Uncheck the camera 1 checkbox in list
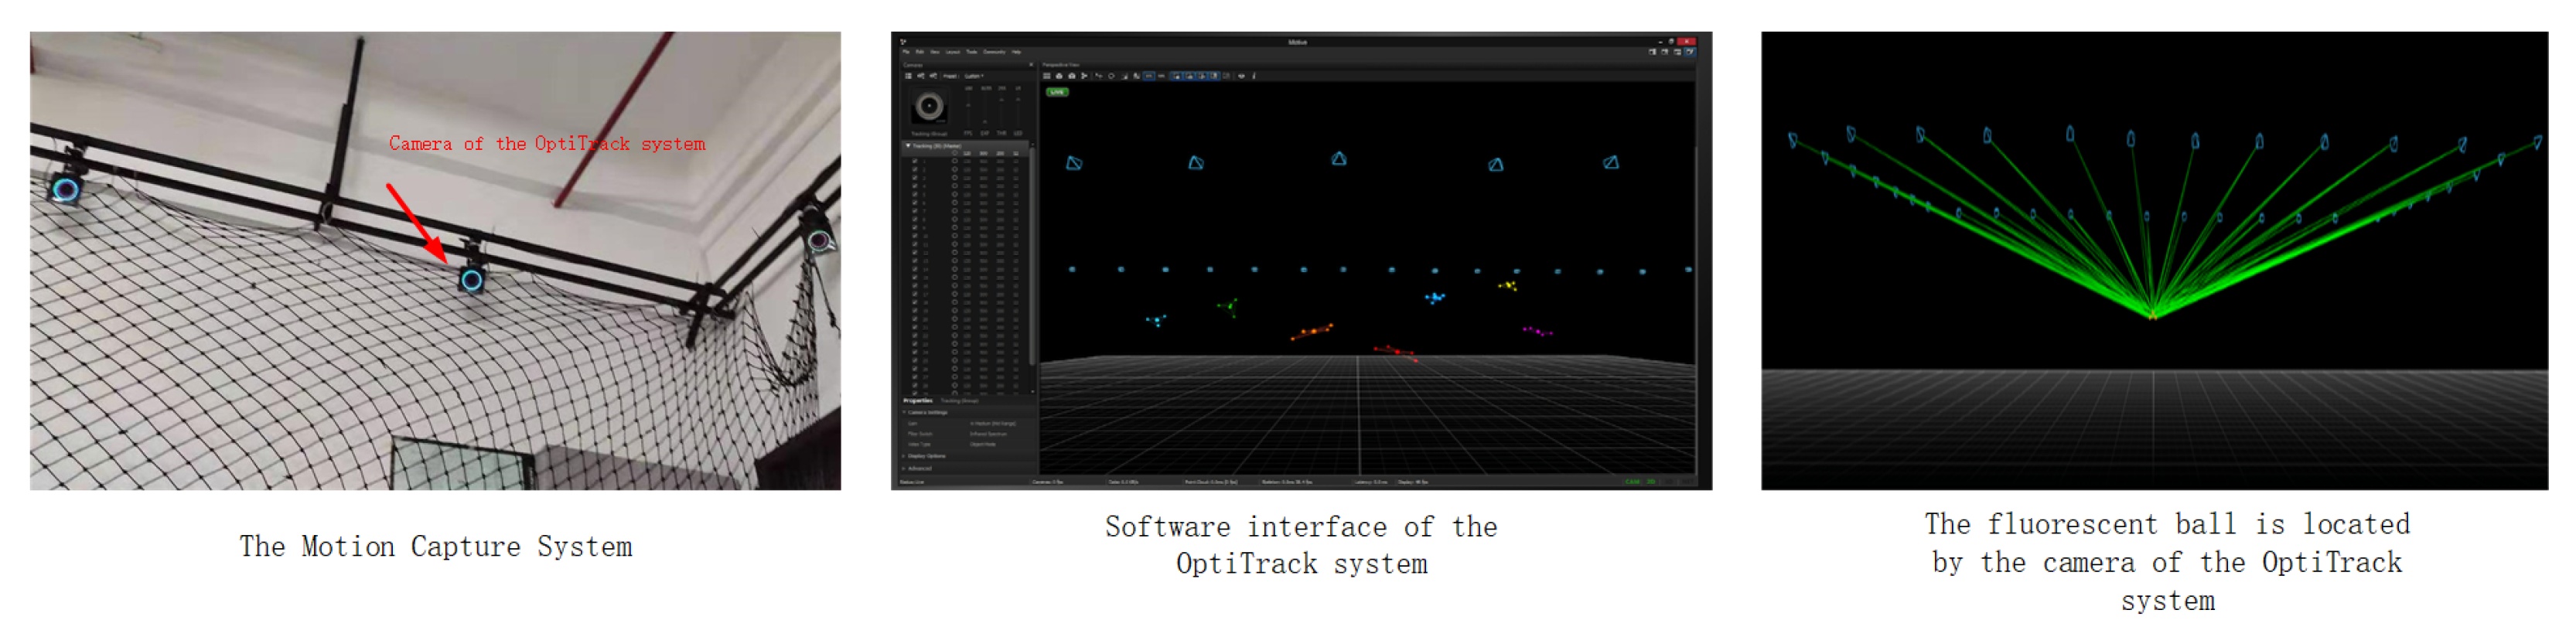This screenshot has height=644, width=2576. coord(914,160)
